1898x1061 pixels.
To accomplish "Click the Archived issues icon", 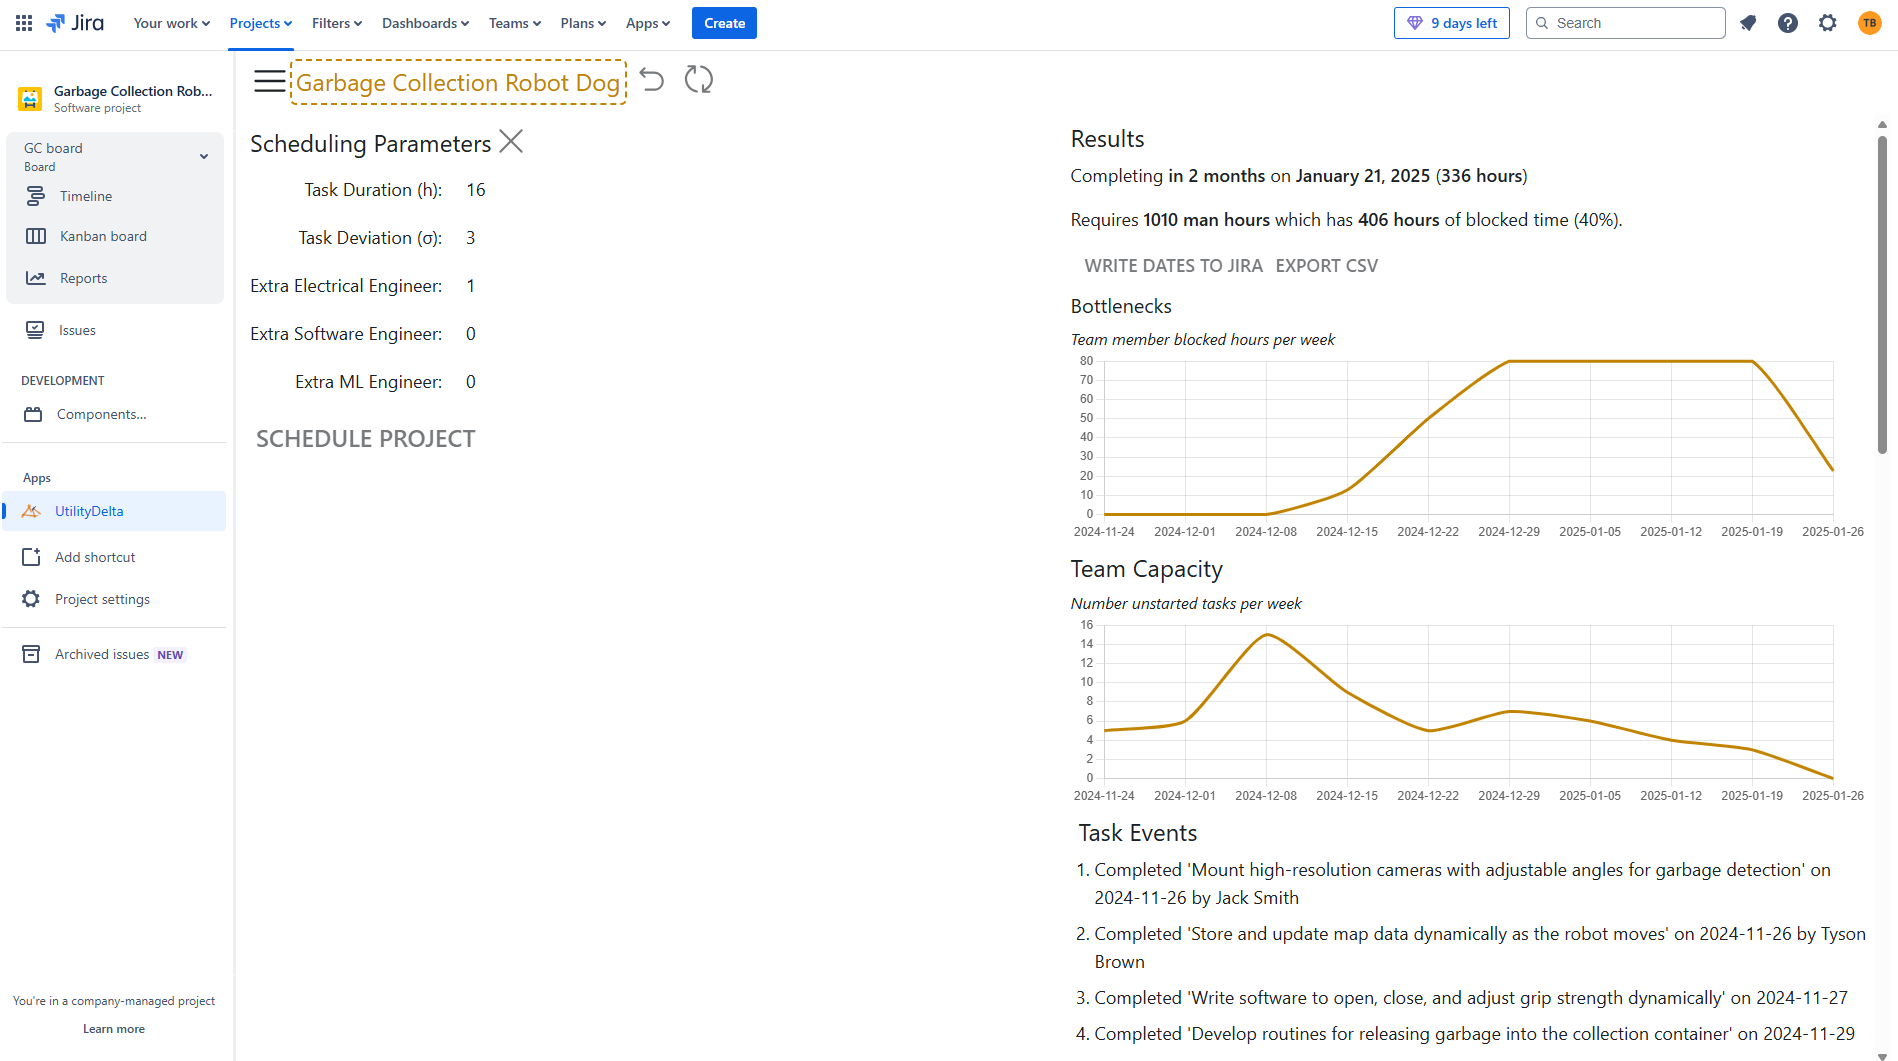I will 31,654.
